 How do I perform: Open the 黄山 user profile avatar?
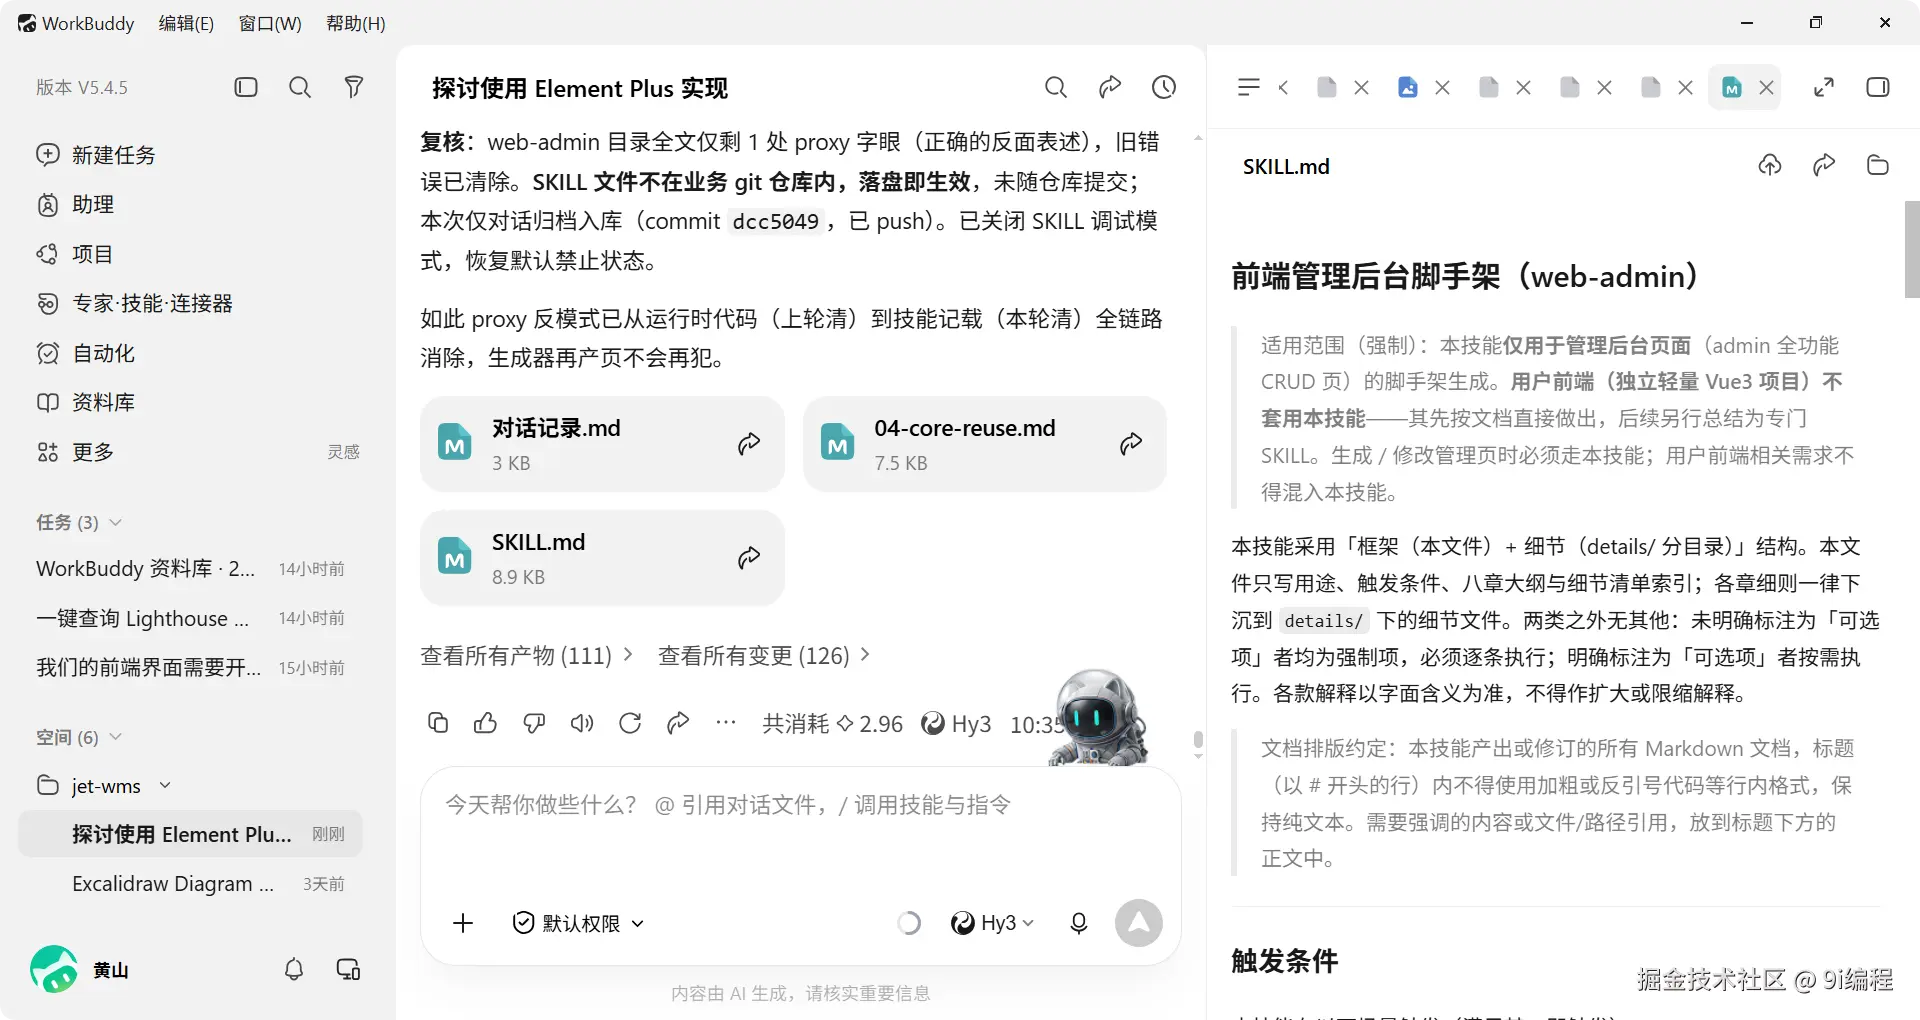(x=54, y=969)
